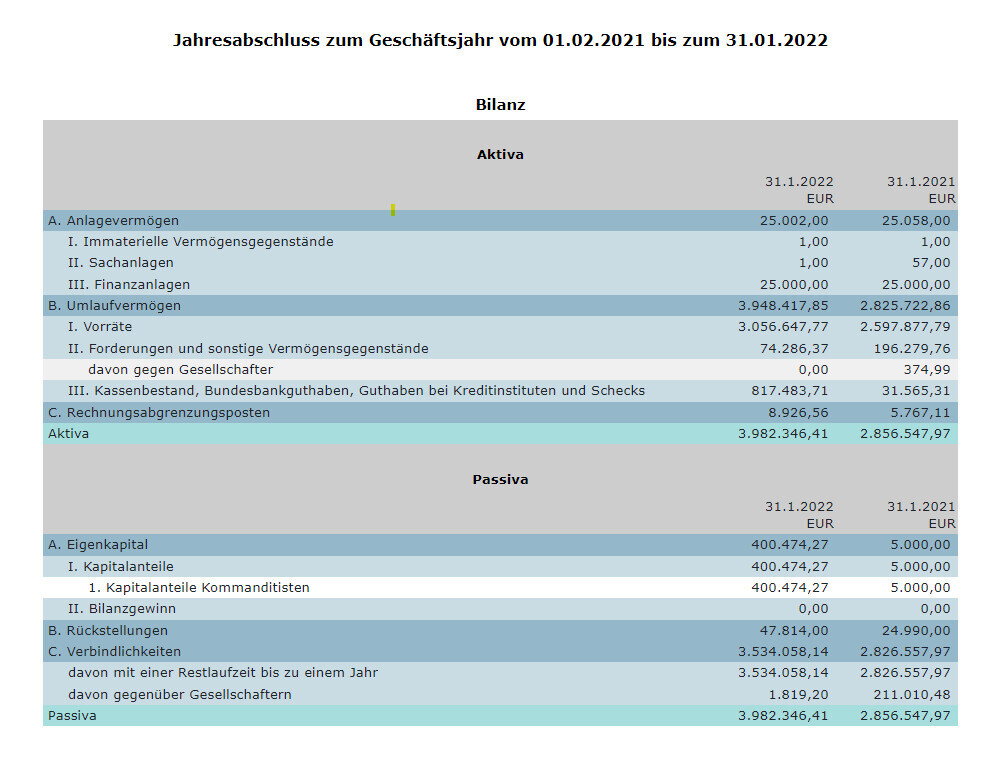This screenshot has width=989, height=758.
Task: Click the A. Anlagevermögen row label
Action: (113, 220)
